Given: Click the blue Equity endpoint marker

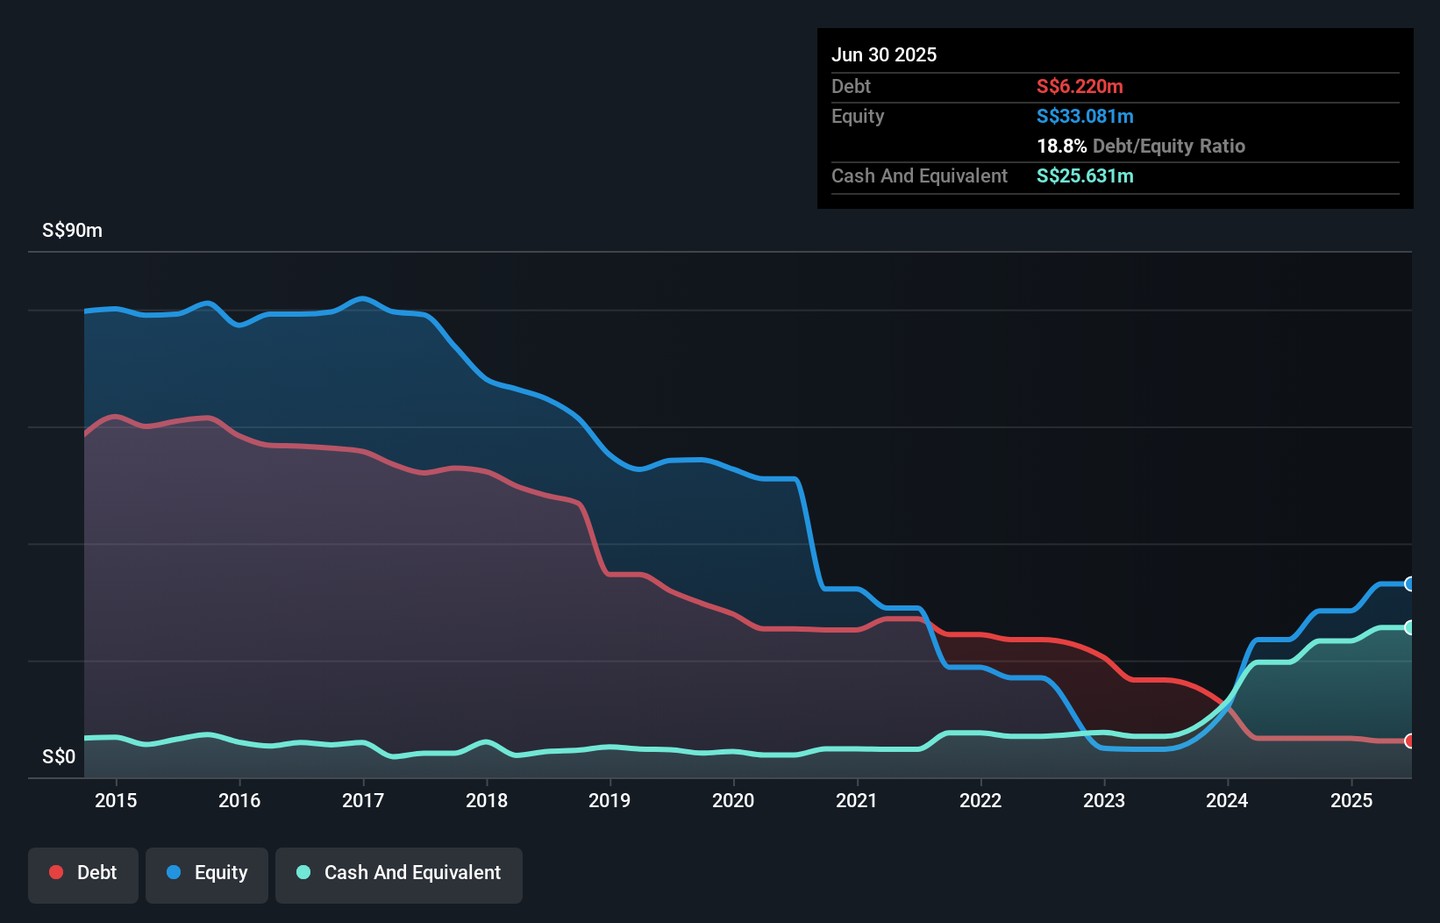Looking at the screenshot, I should pos(1409,584).
